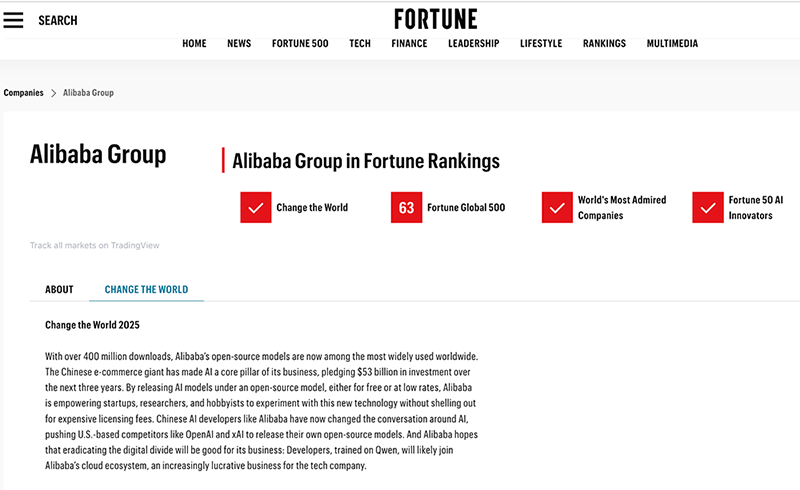Click the breadcrumb chevron separator
The width and height of the screenshot is (800, 490).
pyautogui.click(x=53, y=93)
